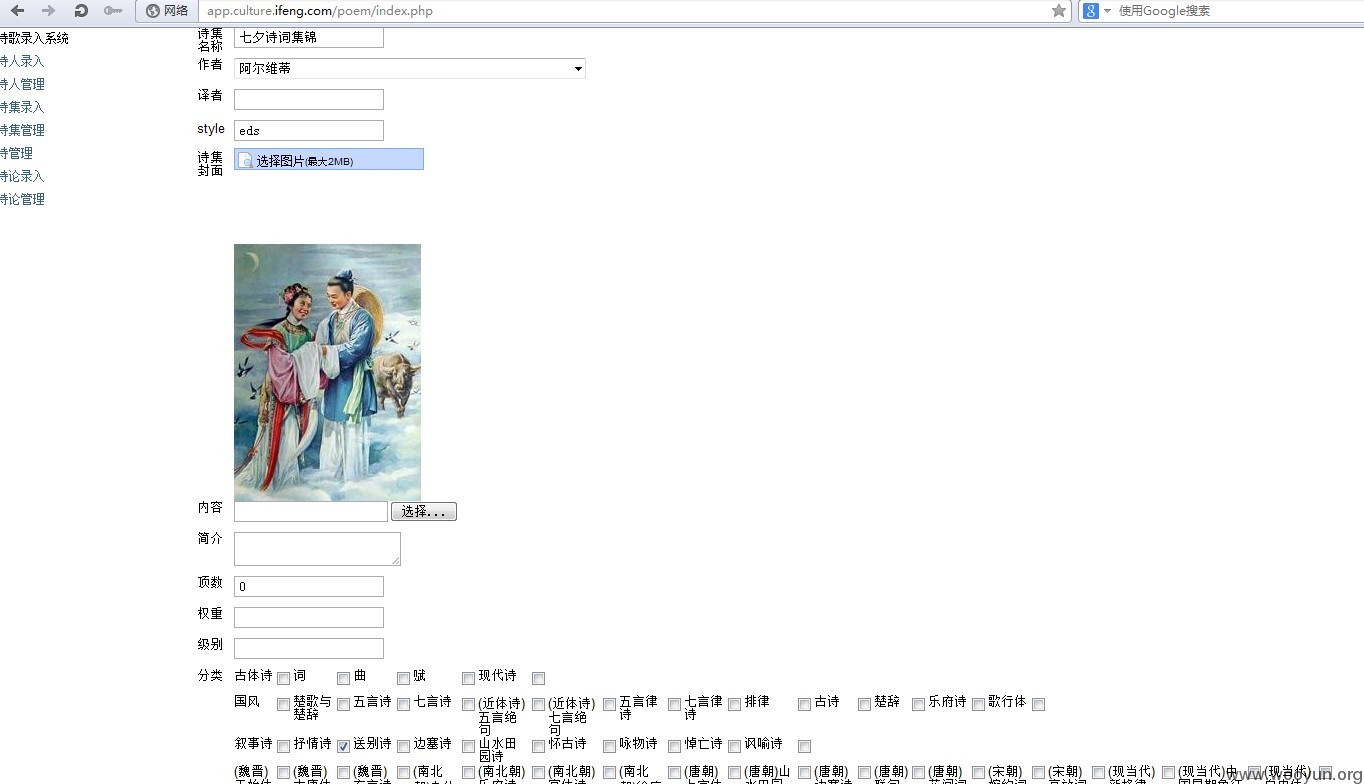Click the Google search engine icon
Image resolution: width=1364 pixels, height=784 pixels.
point(1091,10)
